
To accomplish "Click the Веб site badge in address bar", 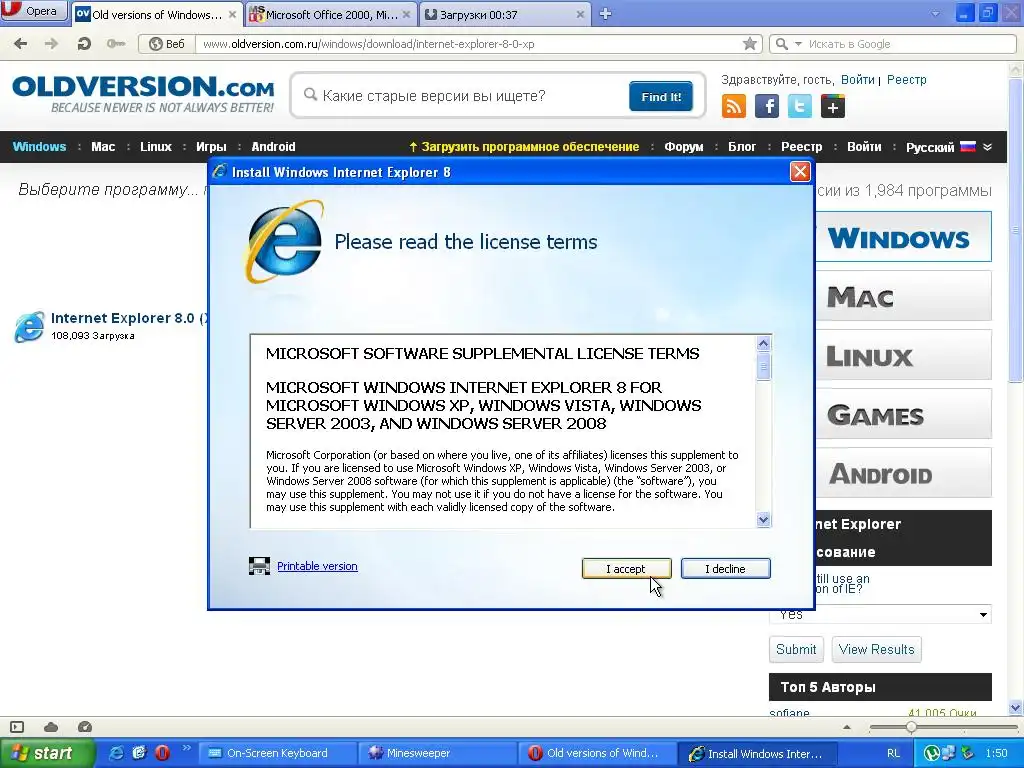I will pos(167,44).
